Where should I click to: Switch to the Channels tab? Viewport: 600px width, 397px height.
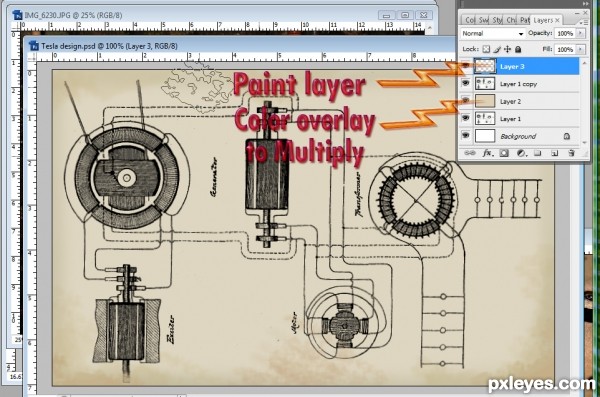(x=511, y=20)
